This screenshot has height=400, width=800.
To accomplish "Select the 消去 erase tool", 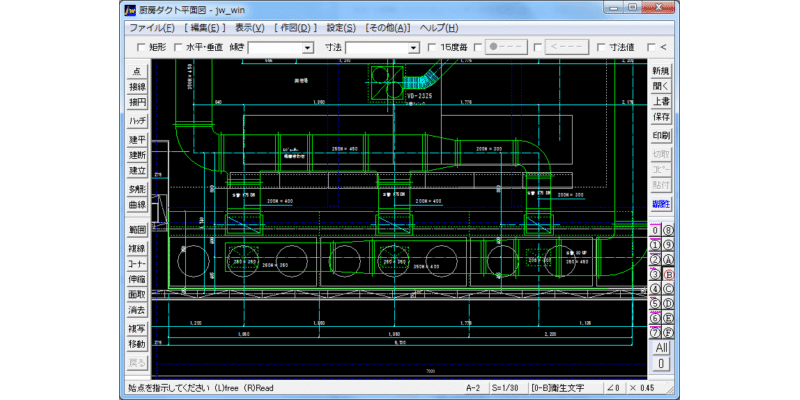I will coord(137,310).
